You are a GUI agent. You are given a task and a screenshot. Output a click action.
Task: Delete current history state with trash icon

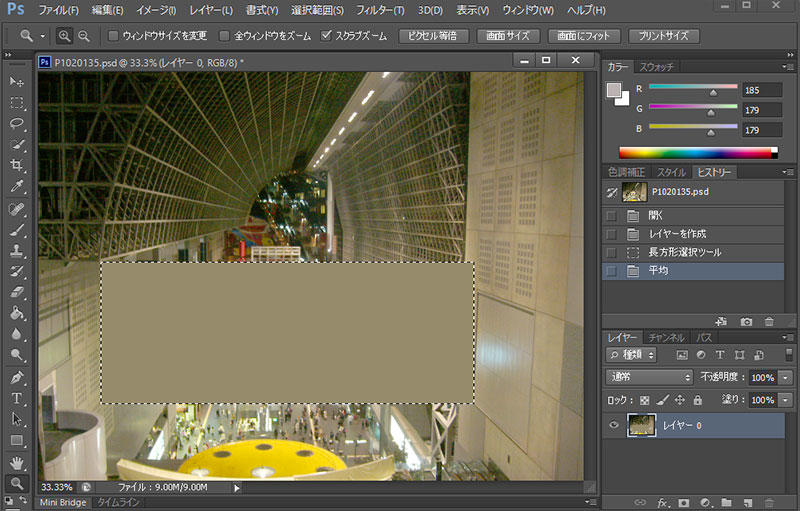coord(769,322)
